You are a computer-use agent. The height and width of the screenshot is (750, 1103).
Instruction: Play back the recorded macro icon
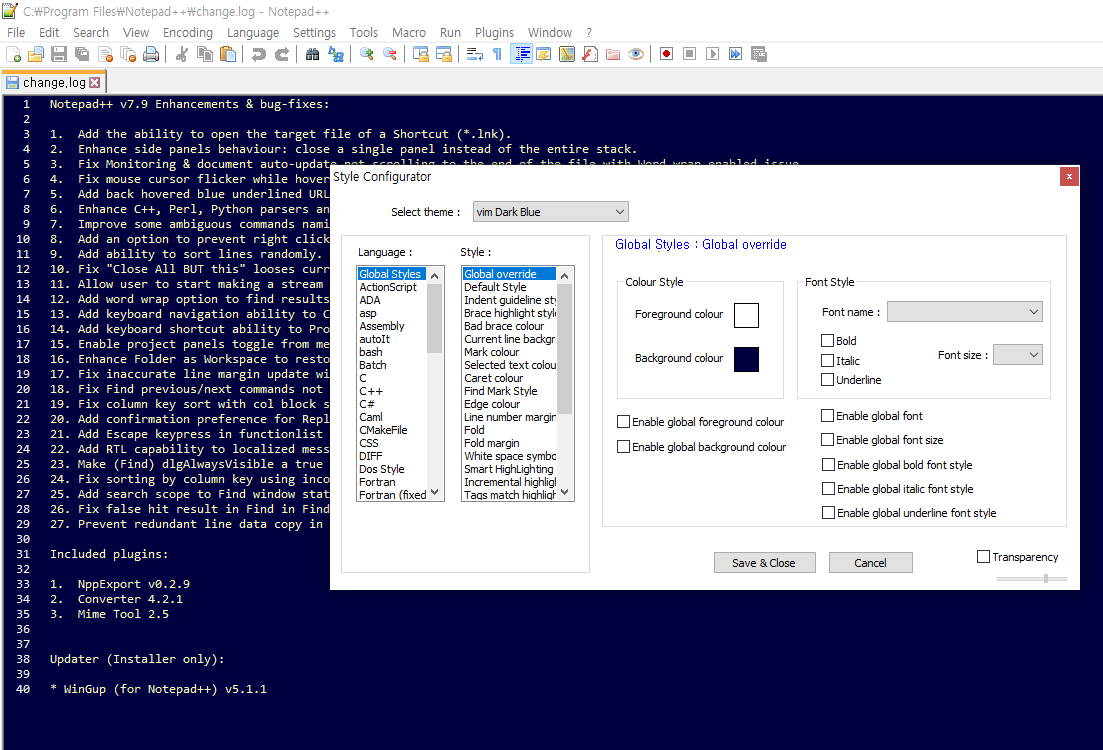click(x=713, y=54)
